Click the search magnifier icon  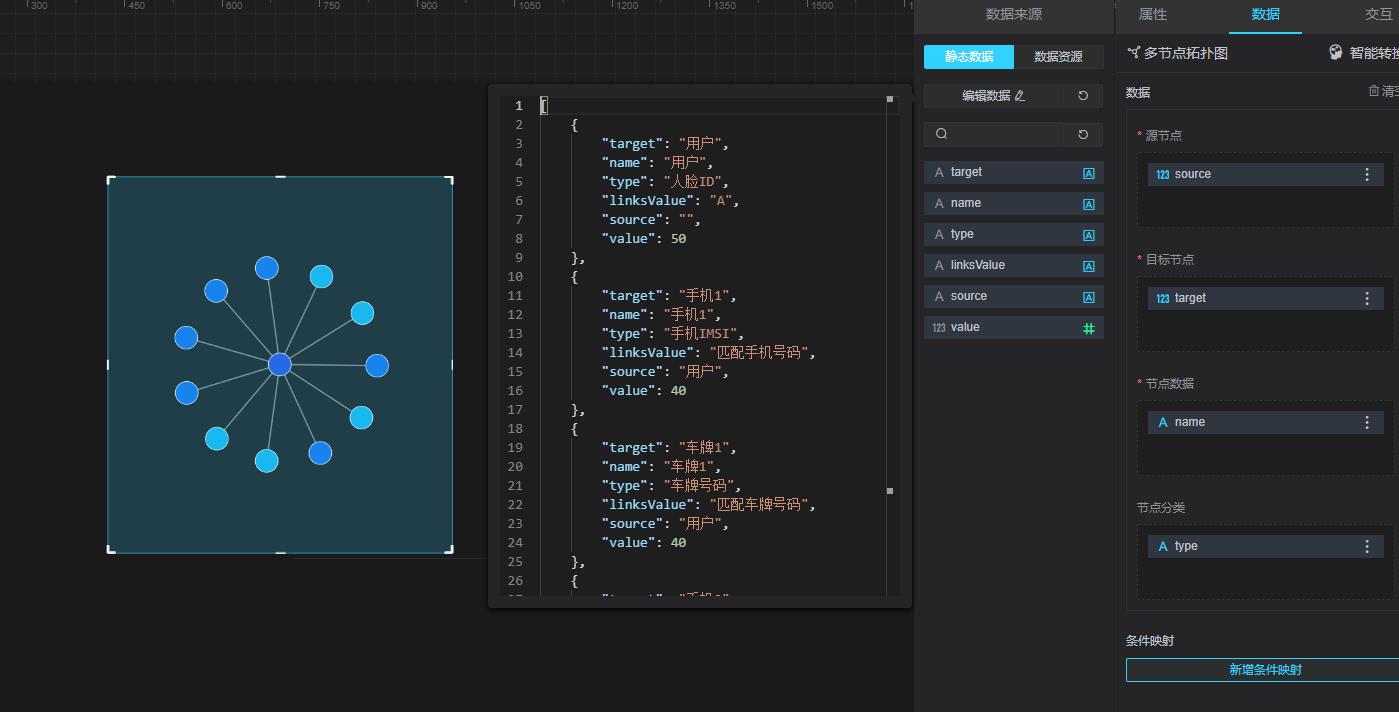pos(941,134)
